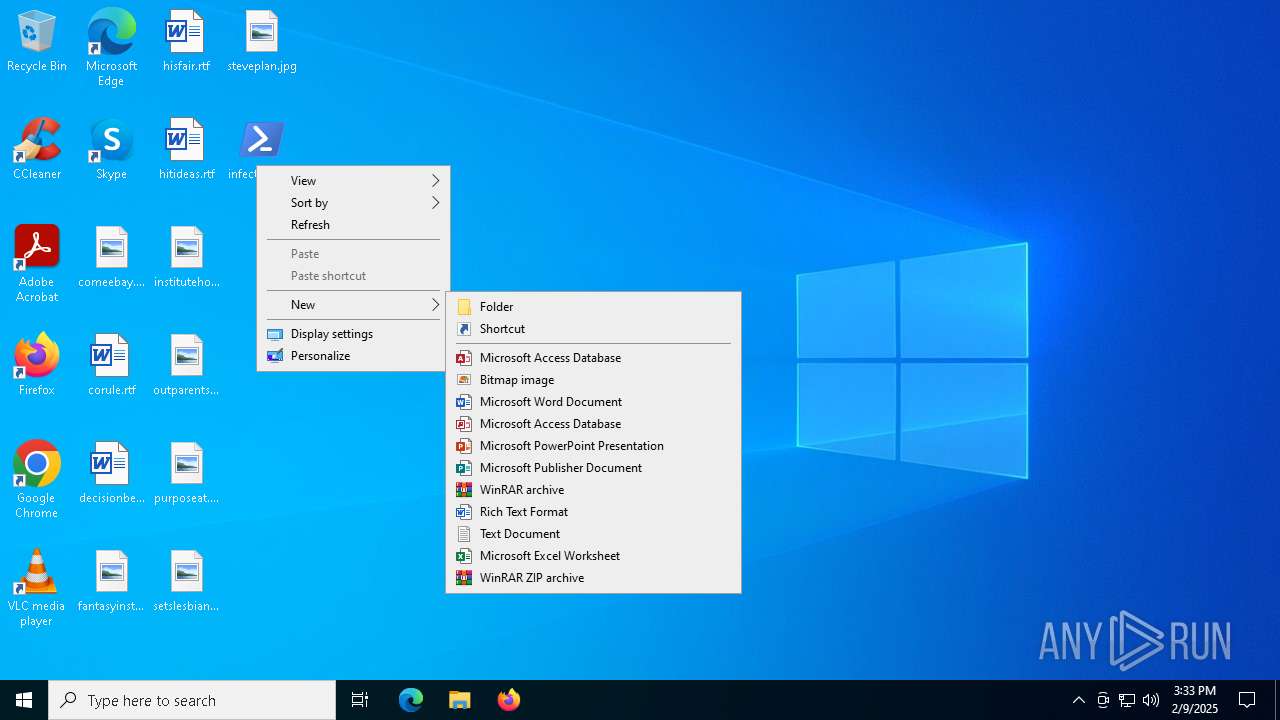Show hidden system tray icons
Viewport: 1280px width, 720px height.
[x=1078, y=700]
